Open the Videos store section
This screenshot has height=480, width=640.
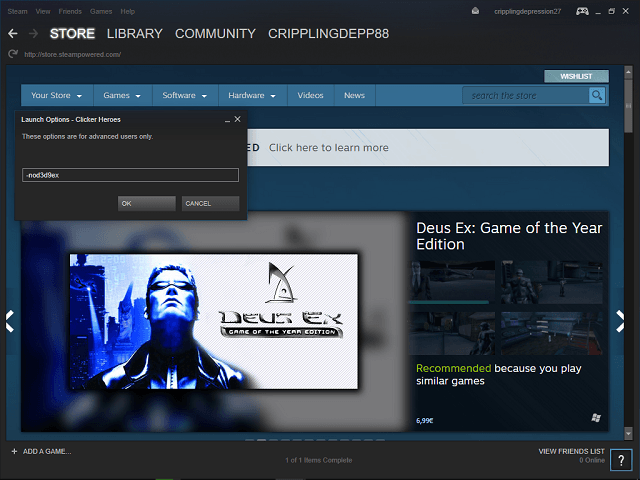311,96
